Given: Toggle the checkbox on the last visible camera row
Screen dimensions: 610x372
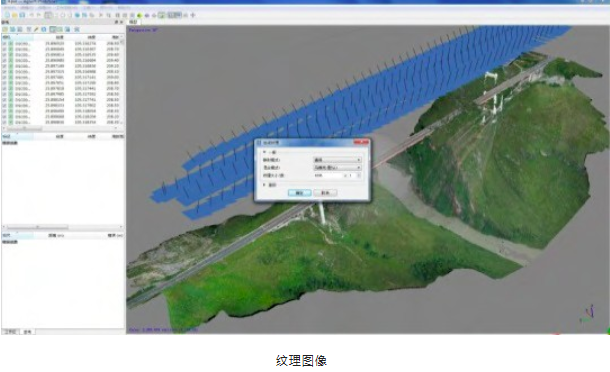Looking at the screenshot, I should click(x=5, y=122).
